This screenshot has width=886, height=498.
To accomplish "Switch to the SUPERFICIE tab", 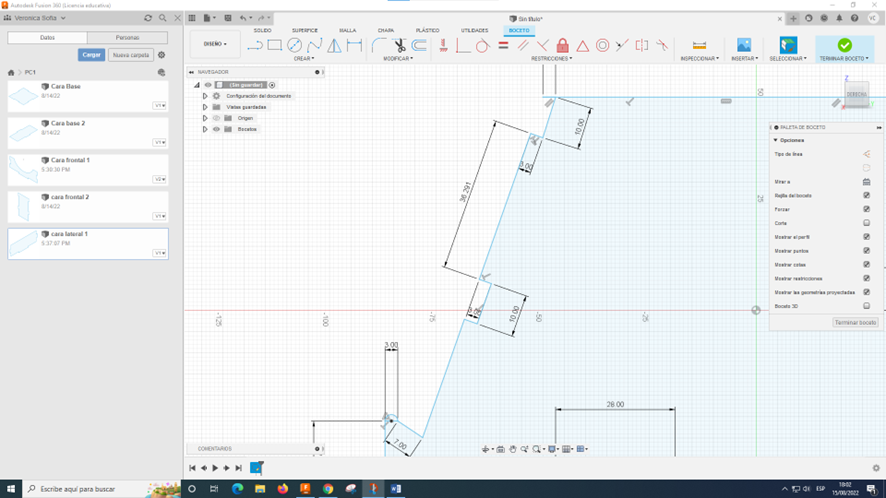I will [305, 31].
